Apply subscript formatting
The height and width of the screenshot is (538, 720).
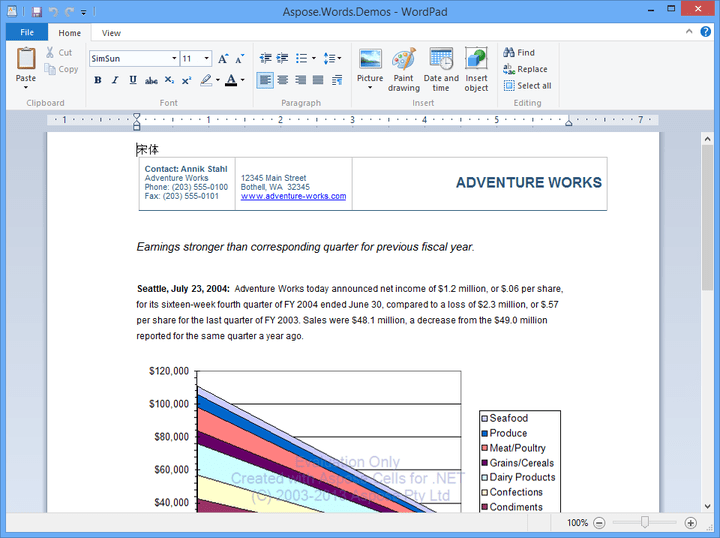point(169,80)
